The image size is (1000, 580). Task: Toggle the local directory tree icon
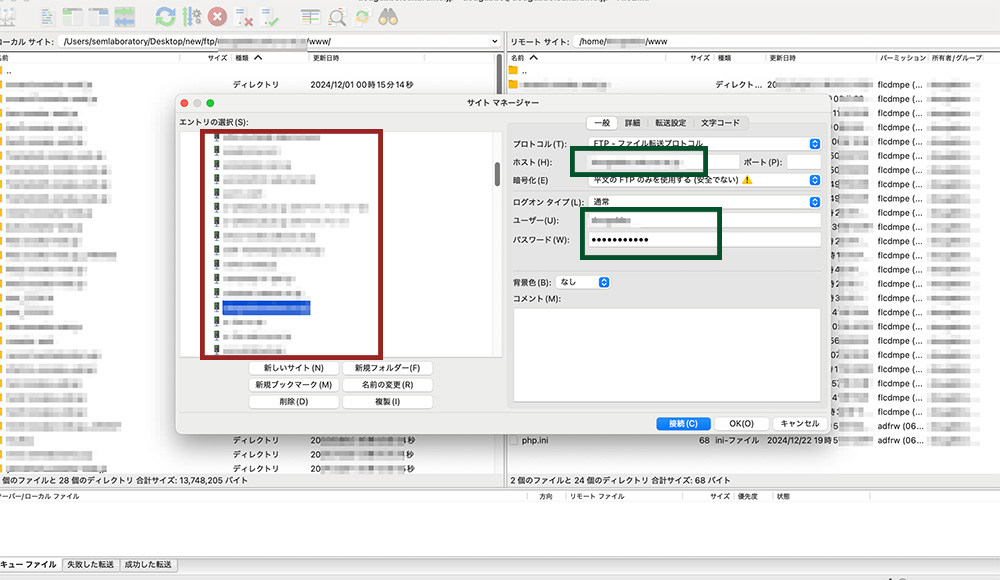coord(72,17)
